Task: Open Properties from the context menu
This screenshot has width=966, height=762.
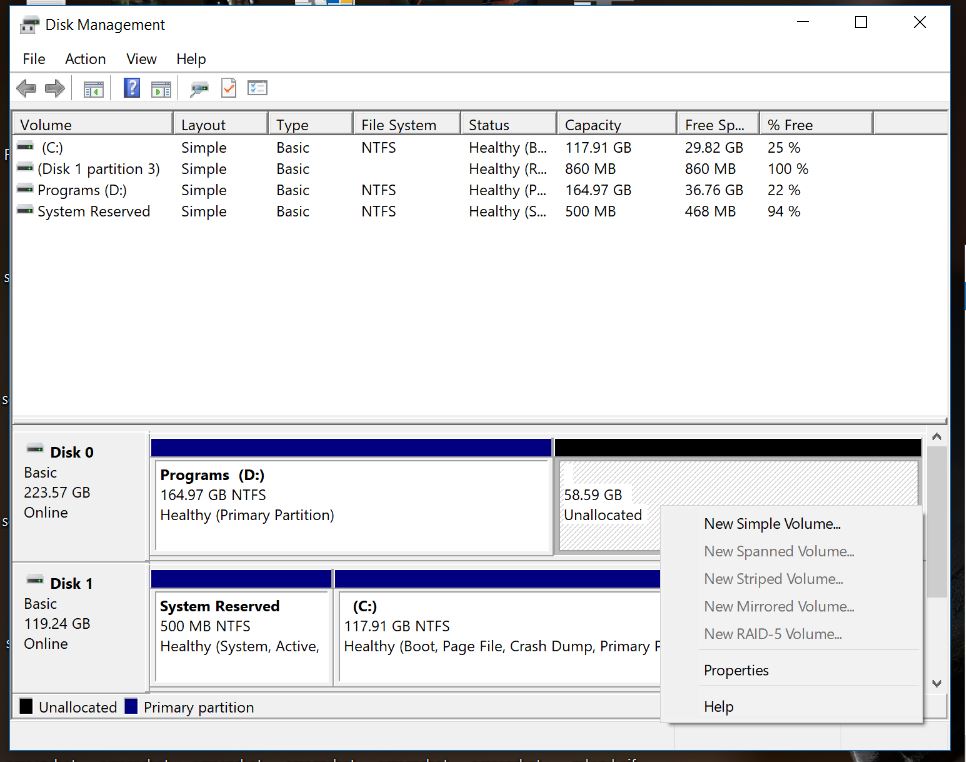Action: pyautogui.click(x=736, y=670)
